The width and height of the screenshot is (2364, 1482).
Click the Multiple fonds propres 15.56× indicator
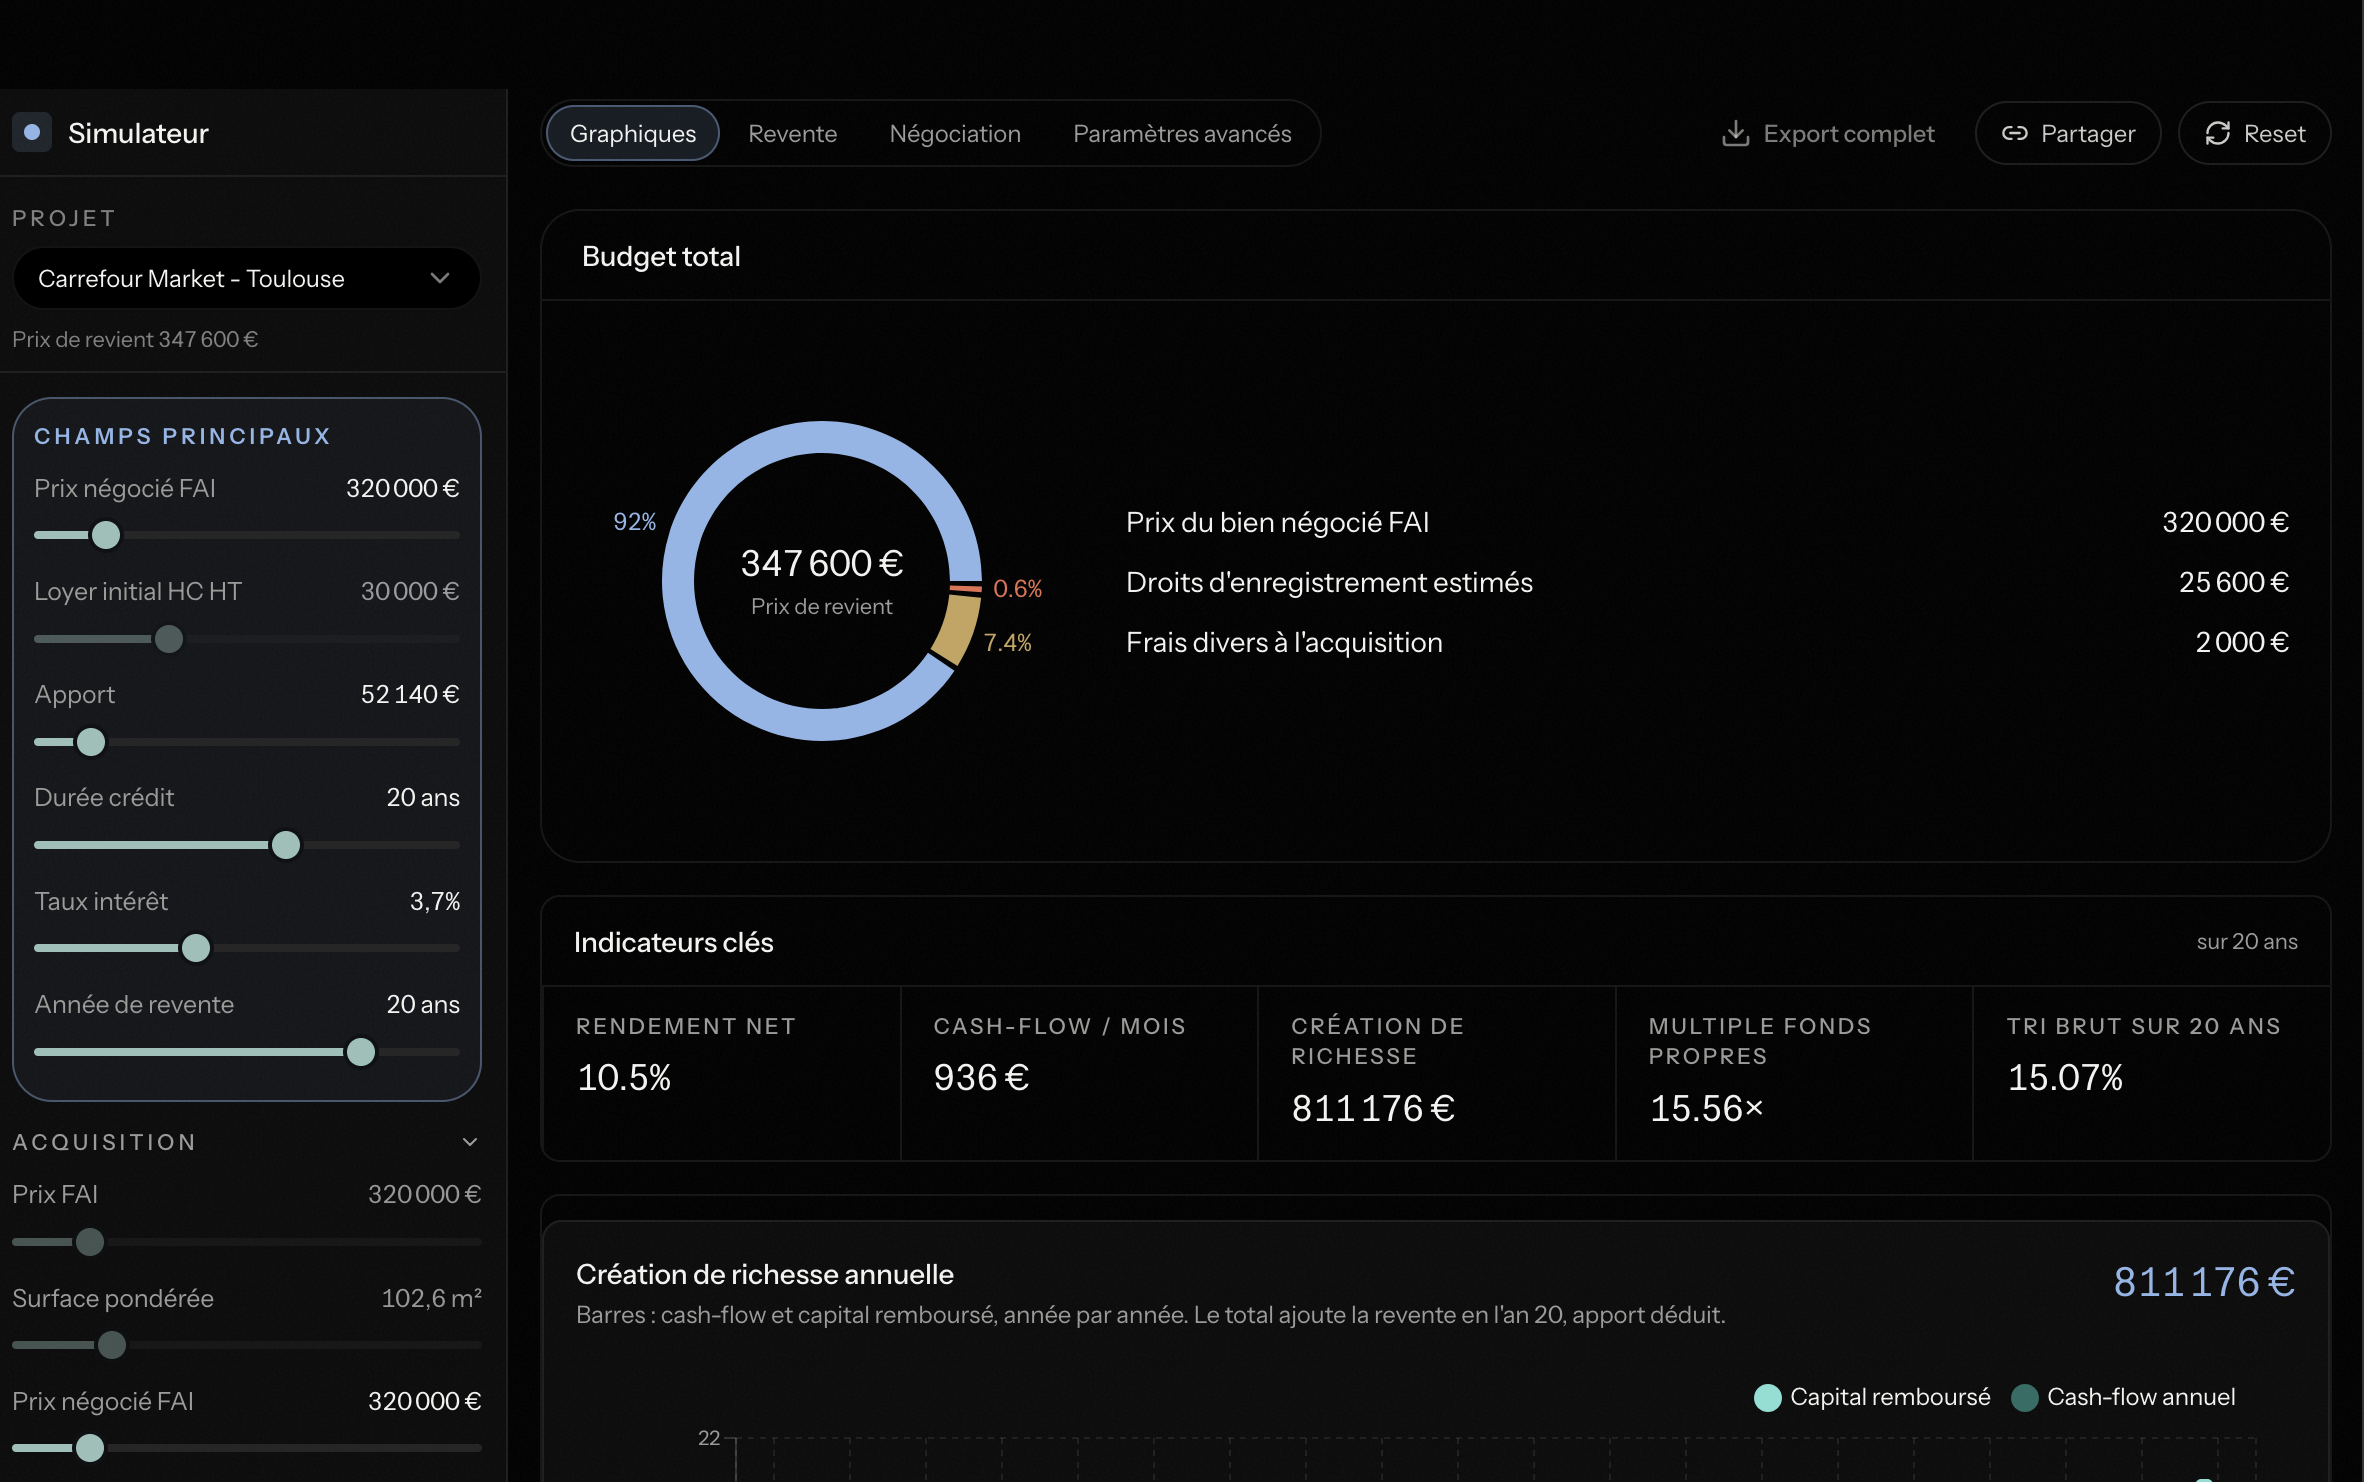pyautogui.click(x=1794, y=1073)
